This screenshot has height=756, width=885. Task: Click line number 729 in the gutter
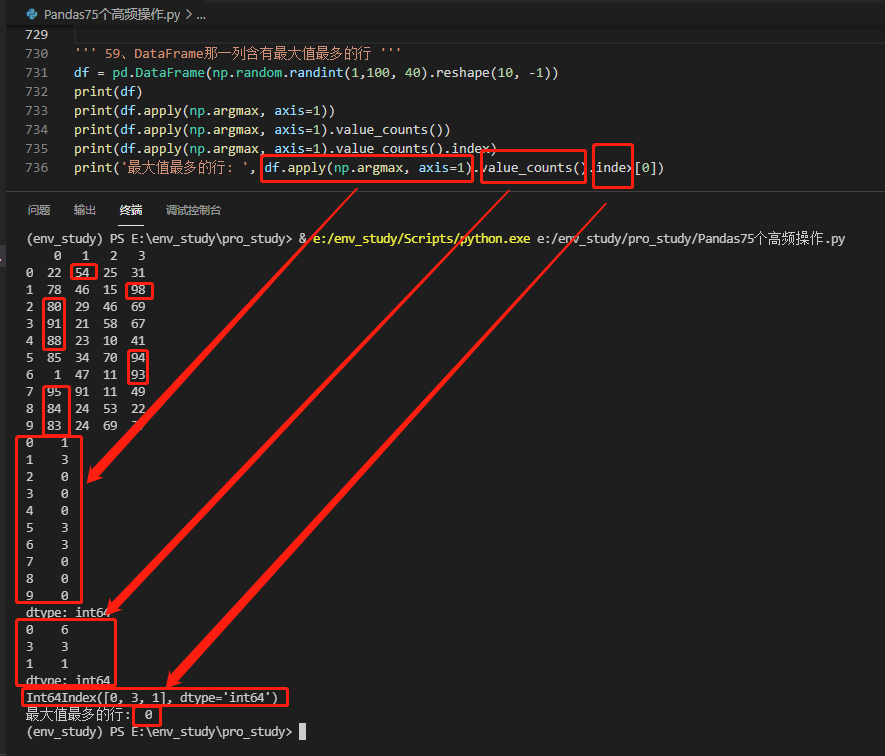point(37,35)
